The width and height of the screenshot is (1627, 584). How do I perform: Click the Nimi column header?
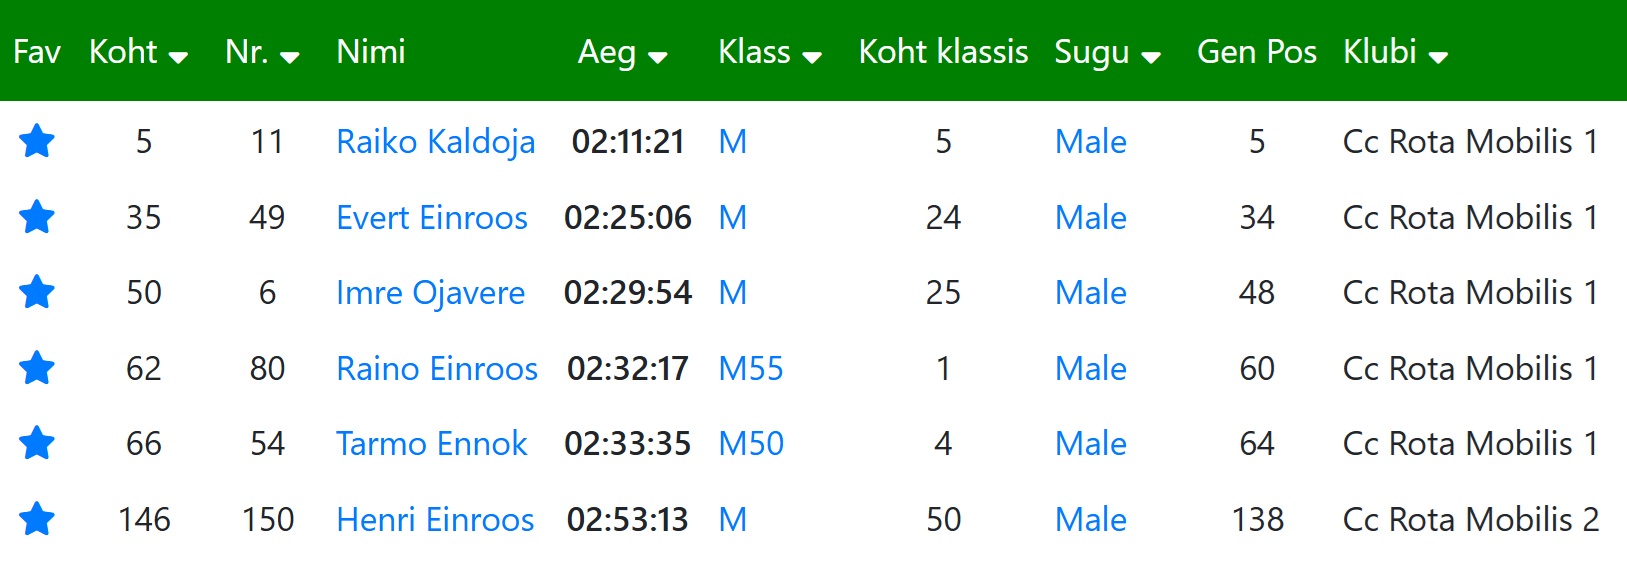coord(371,51)
